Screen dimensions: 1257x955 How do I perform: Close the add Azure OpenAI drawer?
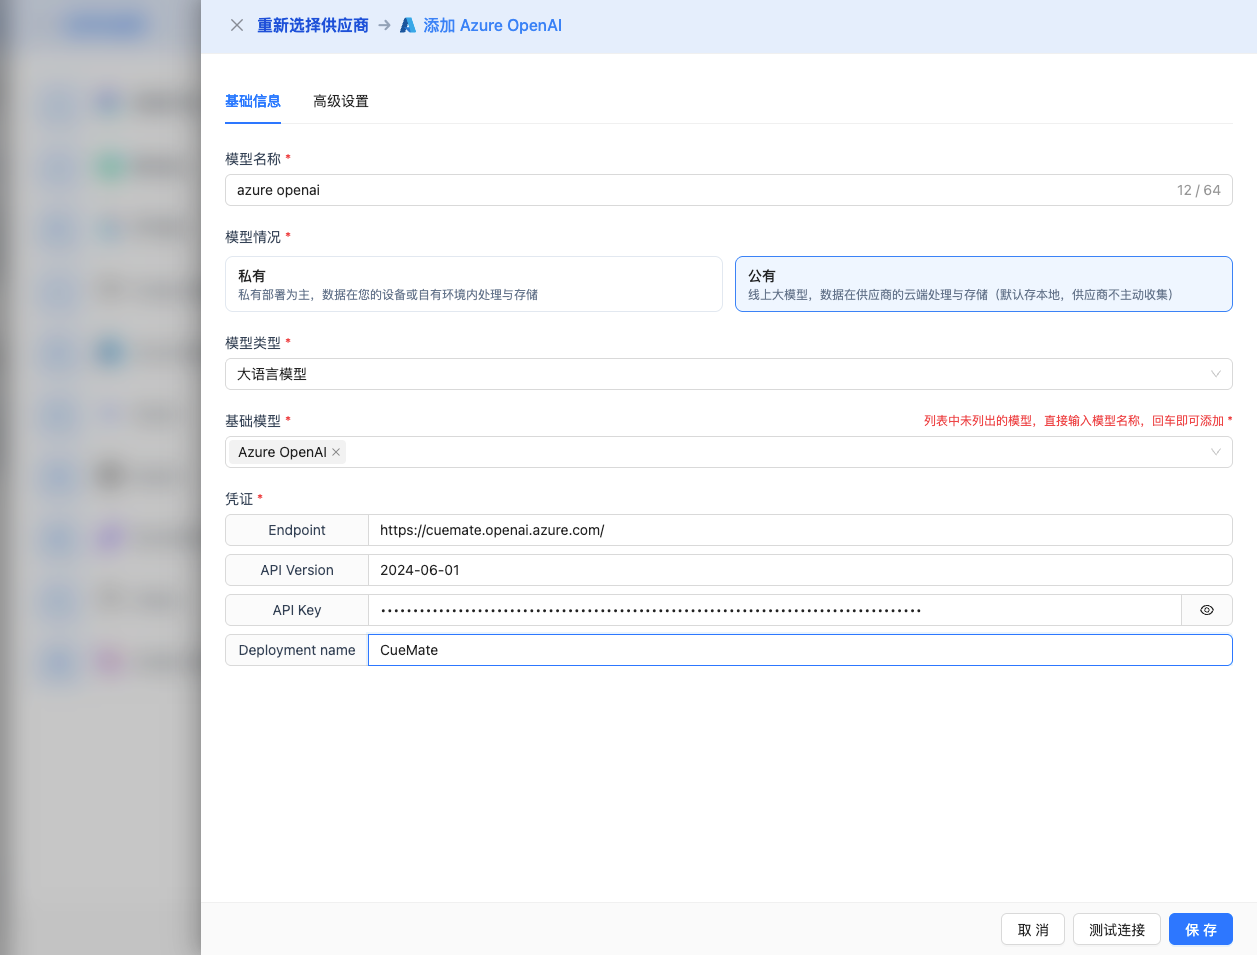click(237, 25)
